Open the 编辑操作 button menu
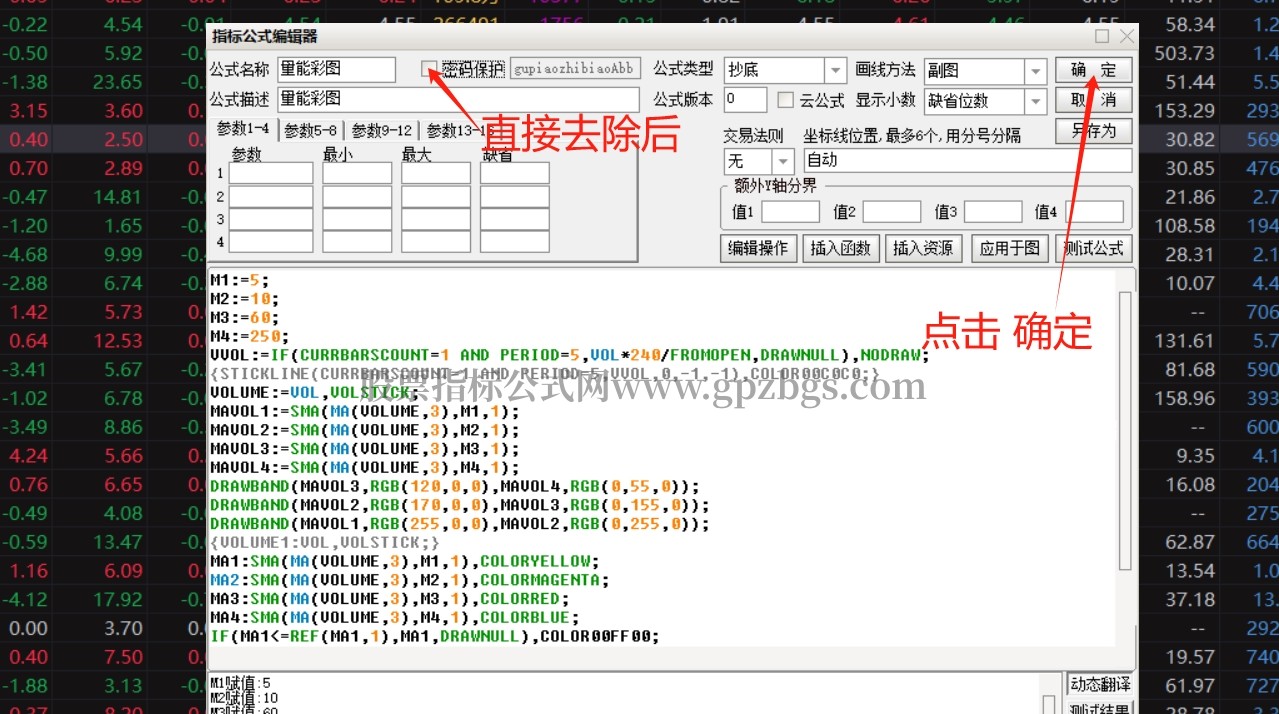Viewport: 1279px width, 714px height. (758, 248)
